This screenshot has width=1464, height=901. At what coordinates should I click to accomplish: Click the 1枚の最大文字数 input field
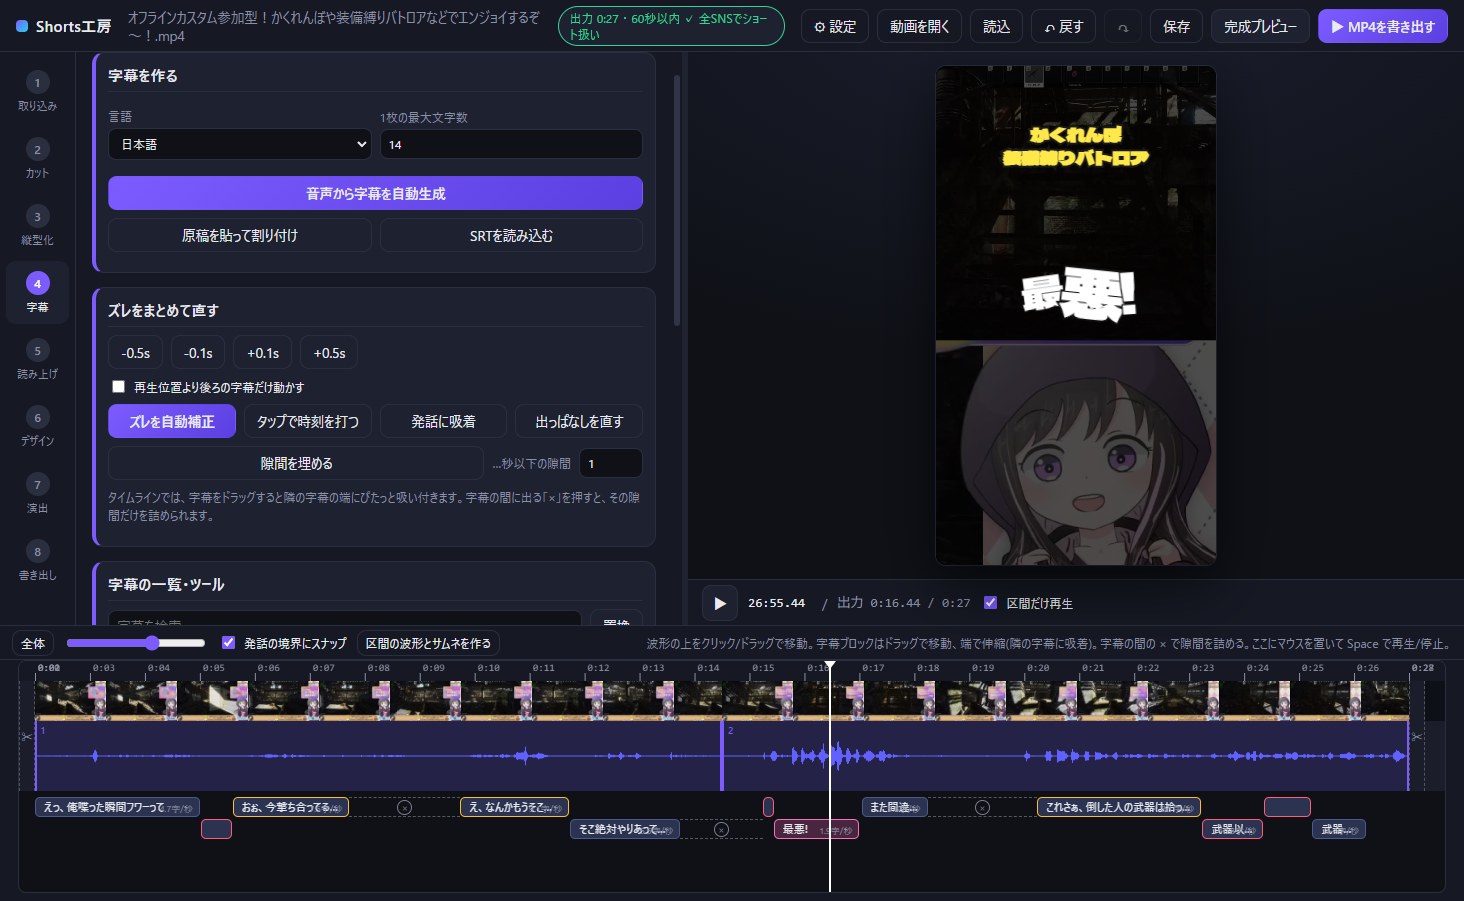pyautogui.click(x=511, y=144)
